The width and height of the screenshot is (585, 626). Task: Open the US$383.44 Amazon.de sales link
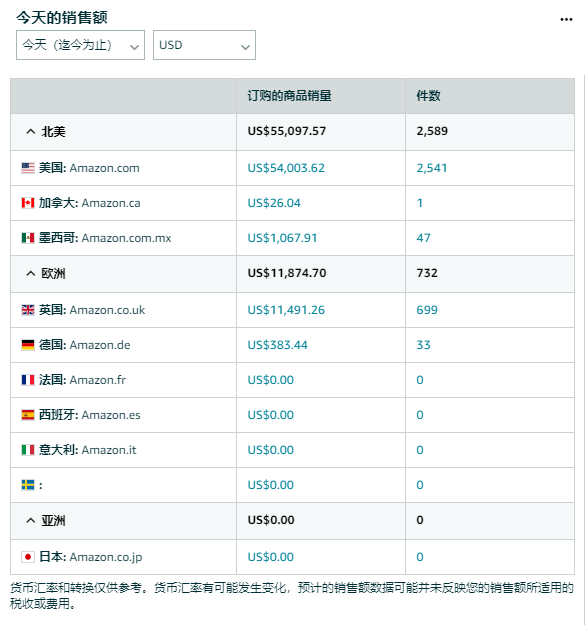click(278, 345)
